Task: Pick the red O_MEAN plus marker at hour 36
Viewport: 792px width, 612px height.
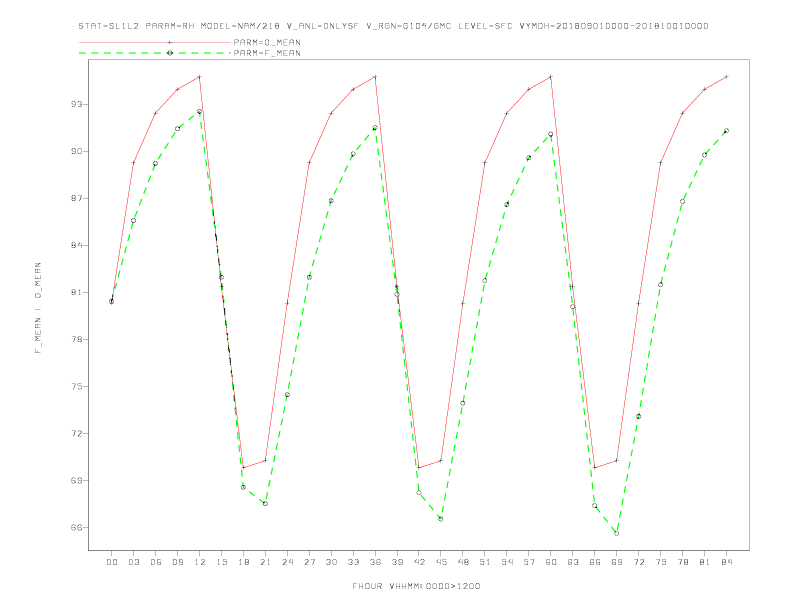Action: tap(375, 77)
